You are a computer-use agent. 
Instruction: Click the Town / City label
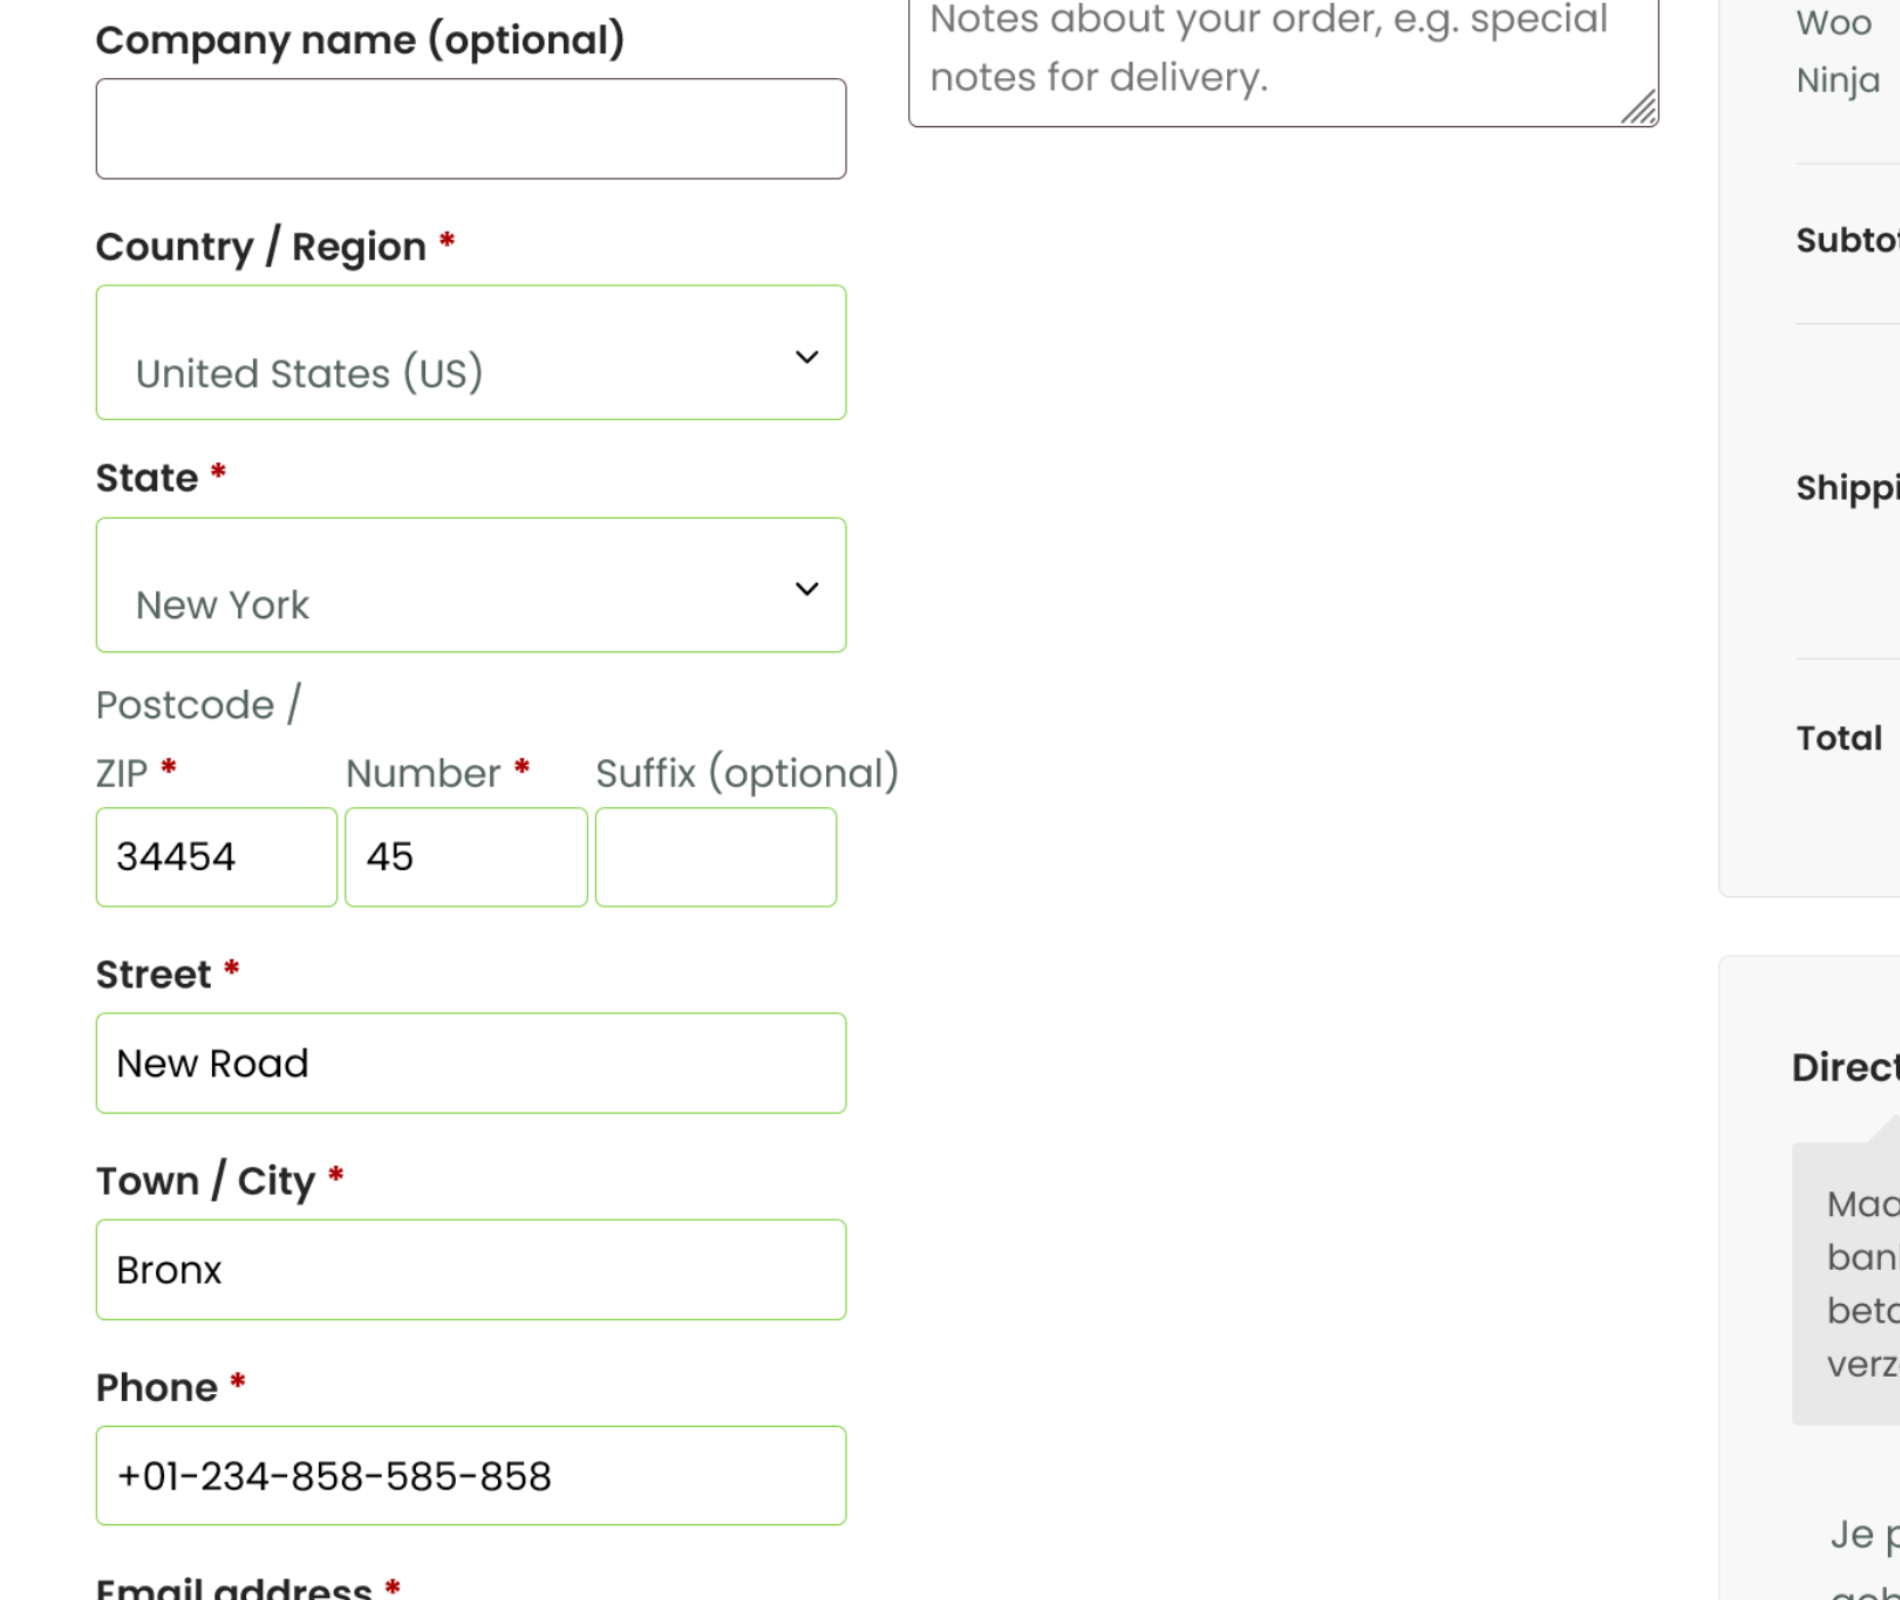point(205,1181)
